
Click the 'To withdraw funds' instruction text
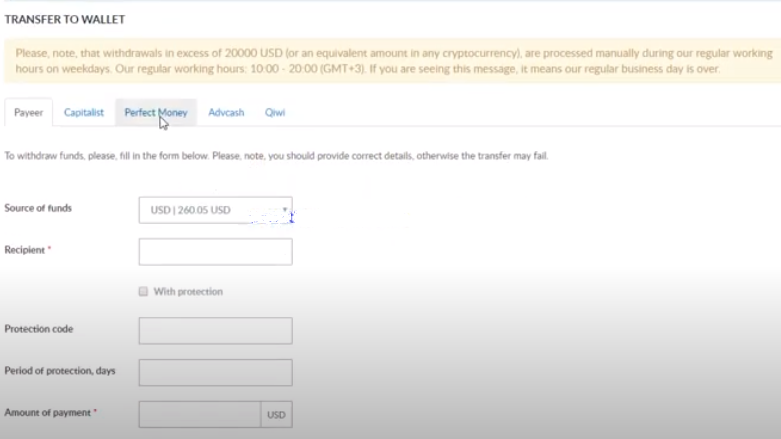tap(276, 156)
